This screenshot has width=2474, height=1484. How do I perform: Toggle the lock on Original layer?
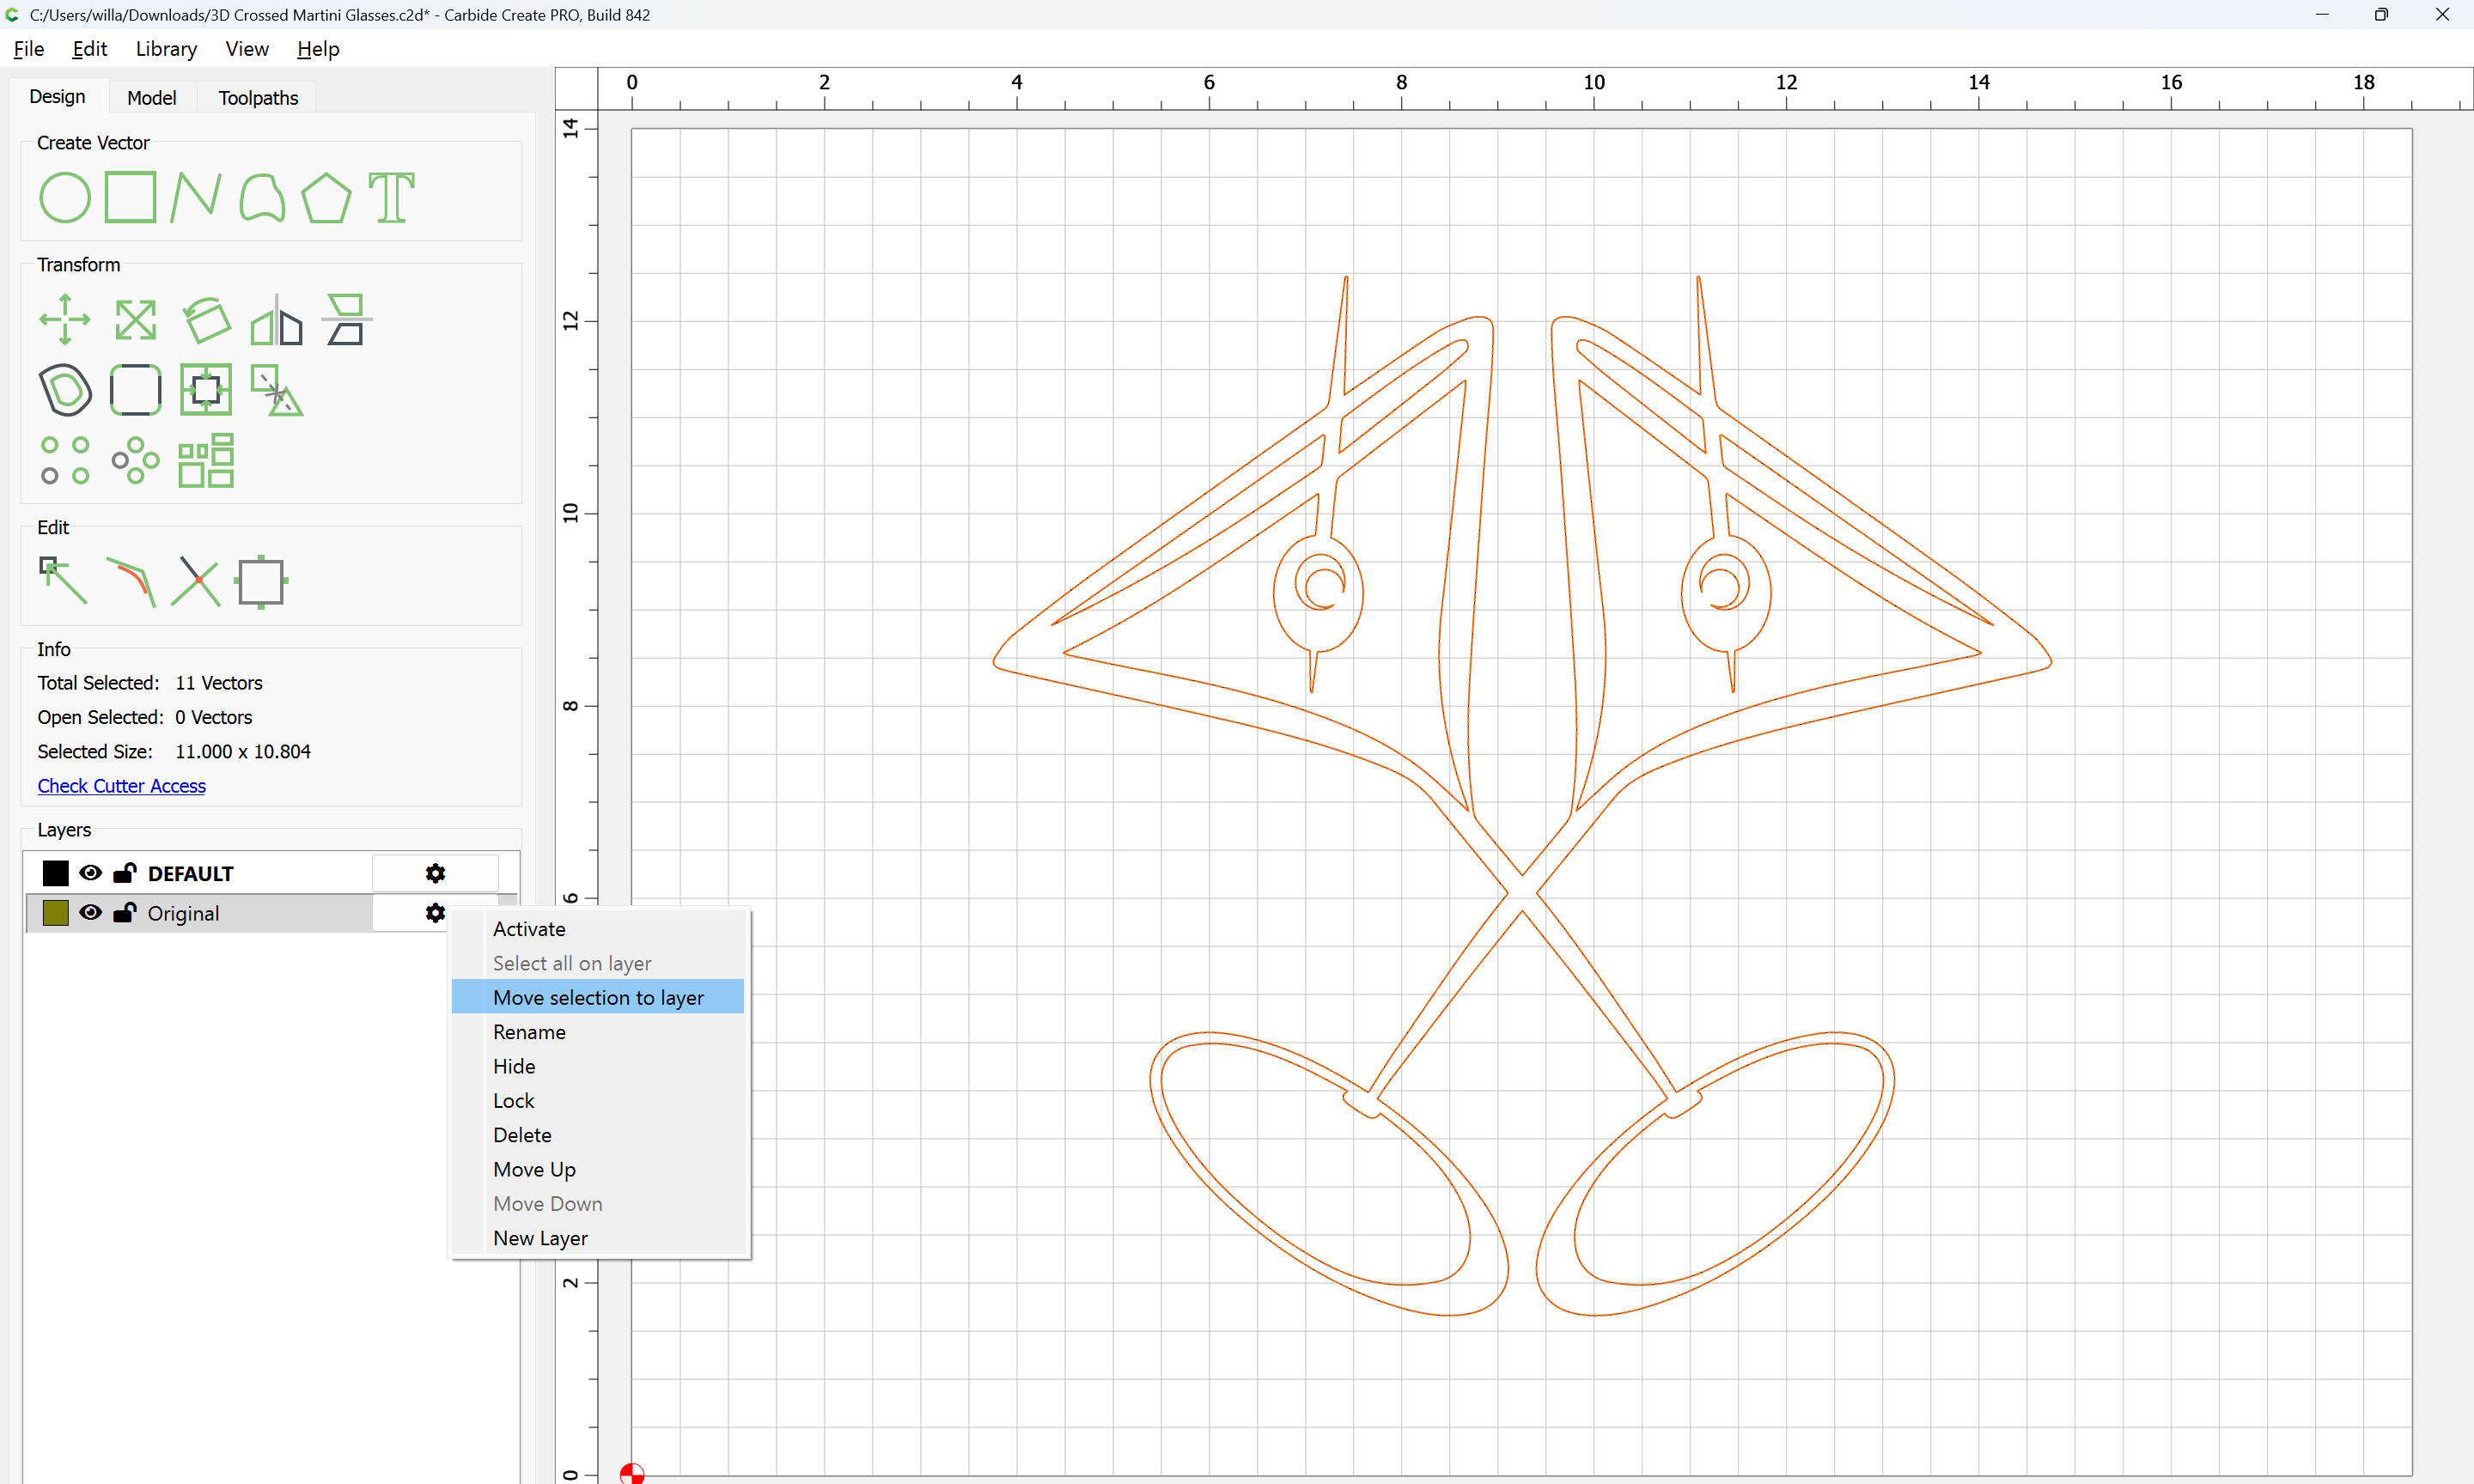[x=124, y=913]
